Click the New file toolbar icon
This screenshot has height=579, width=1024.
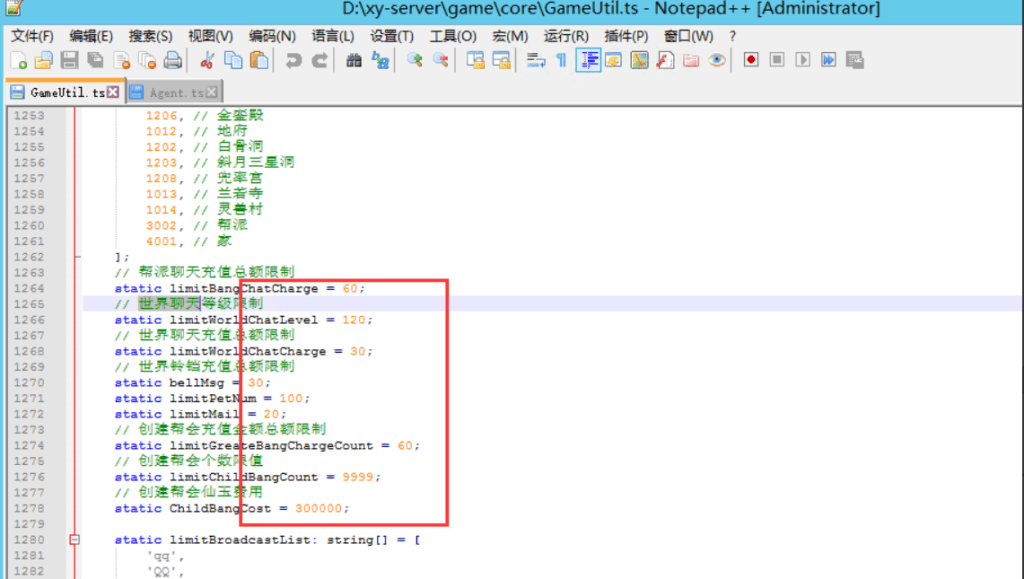[x=19, y=60]
